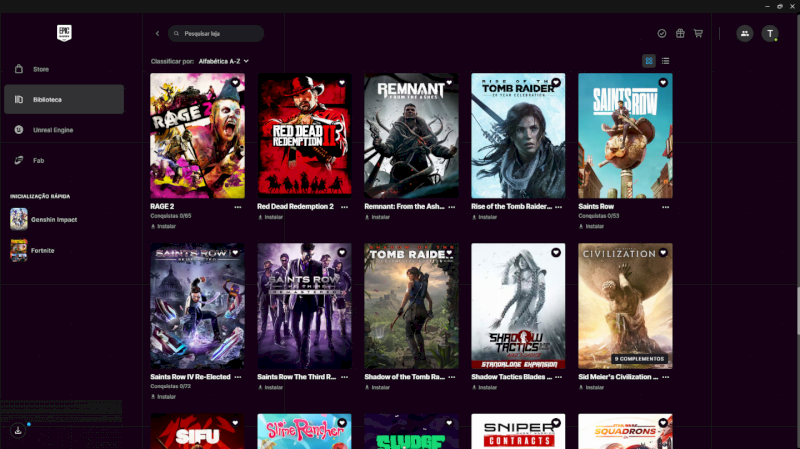Open the Slime Rancher cover
The width and height of the screenshot is (800, 449).
(x=305, y=432)
